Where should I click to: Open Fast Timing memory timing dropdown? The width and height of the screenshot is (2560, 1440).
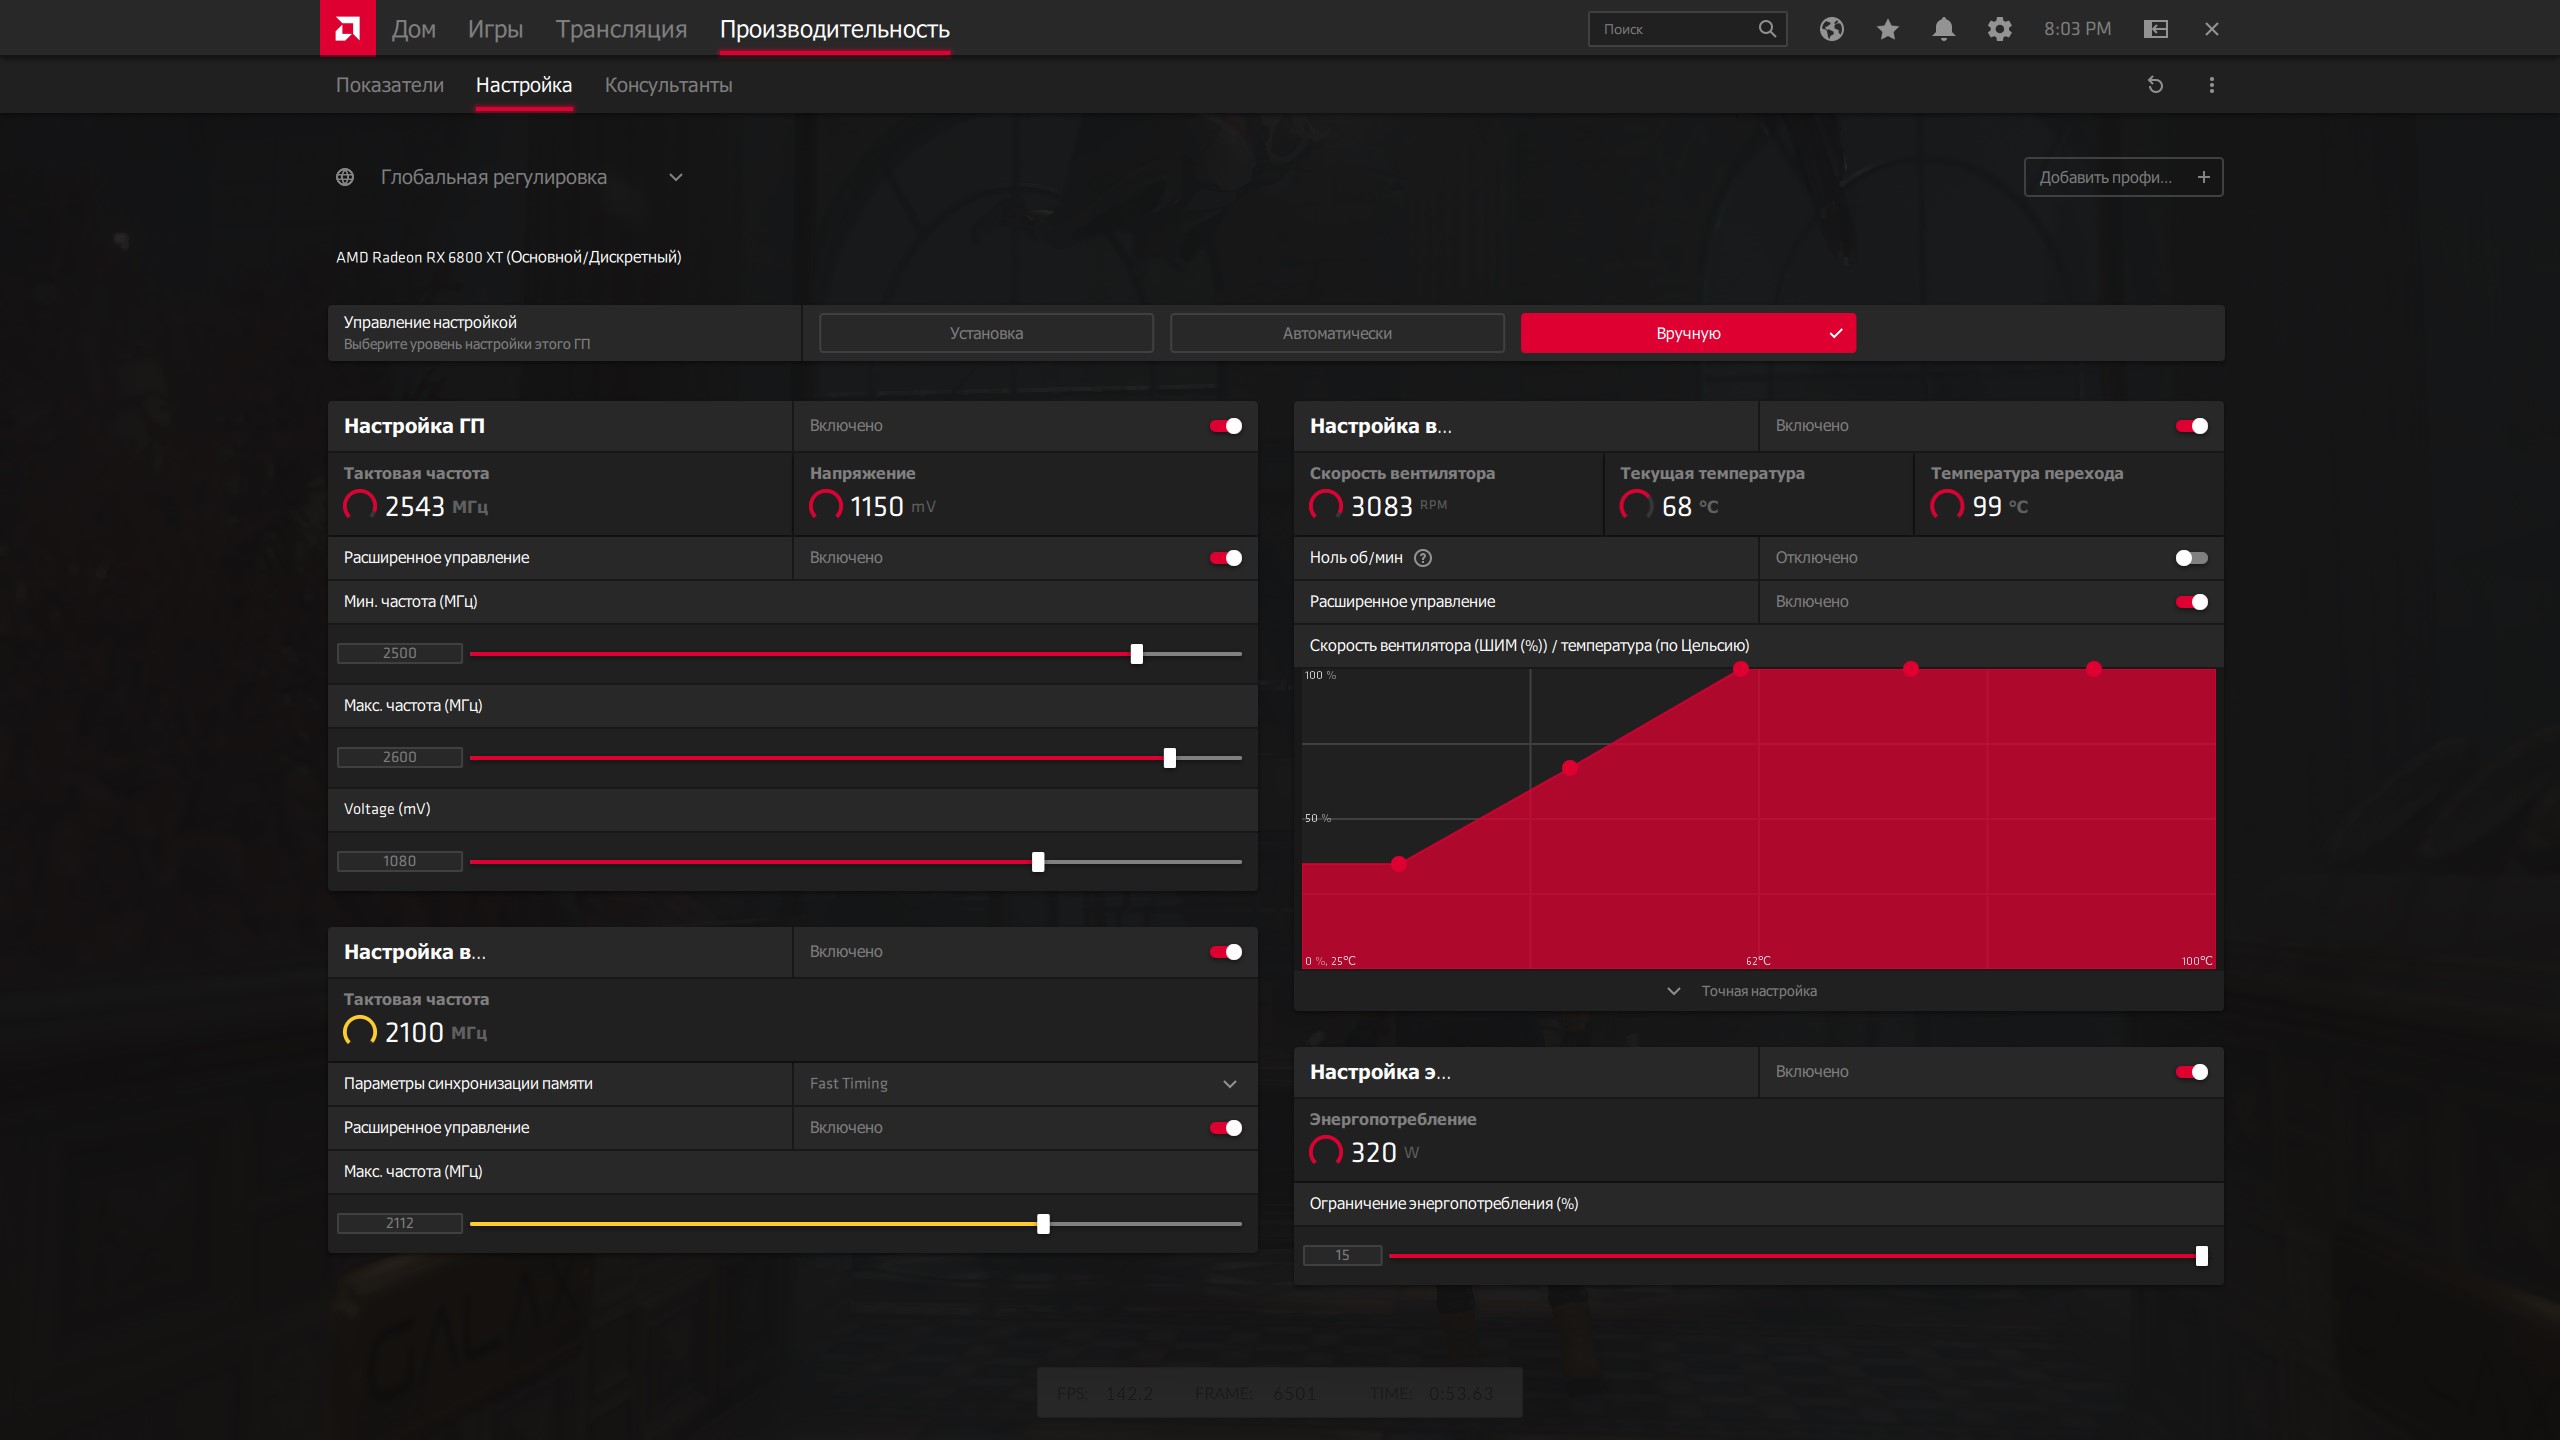tap(1025, 1084)
